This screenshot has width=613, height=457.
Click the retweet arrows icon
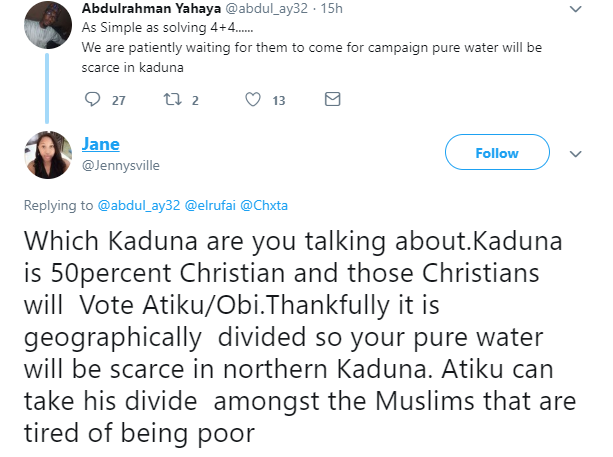pos(172,100)
